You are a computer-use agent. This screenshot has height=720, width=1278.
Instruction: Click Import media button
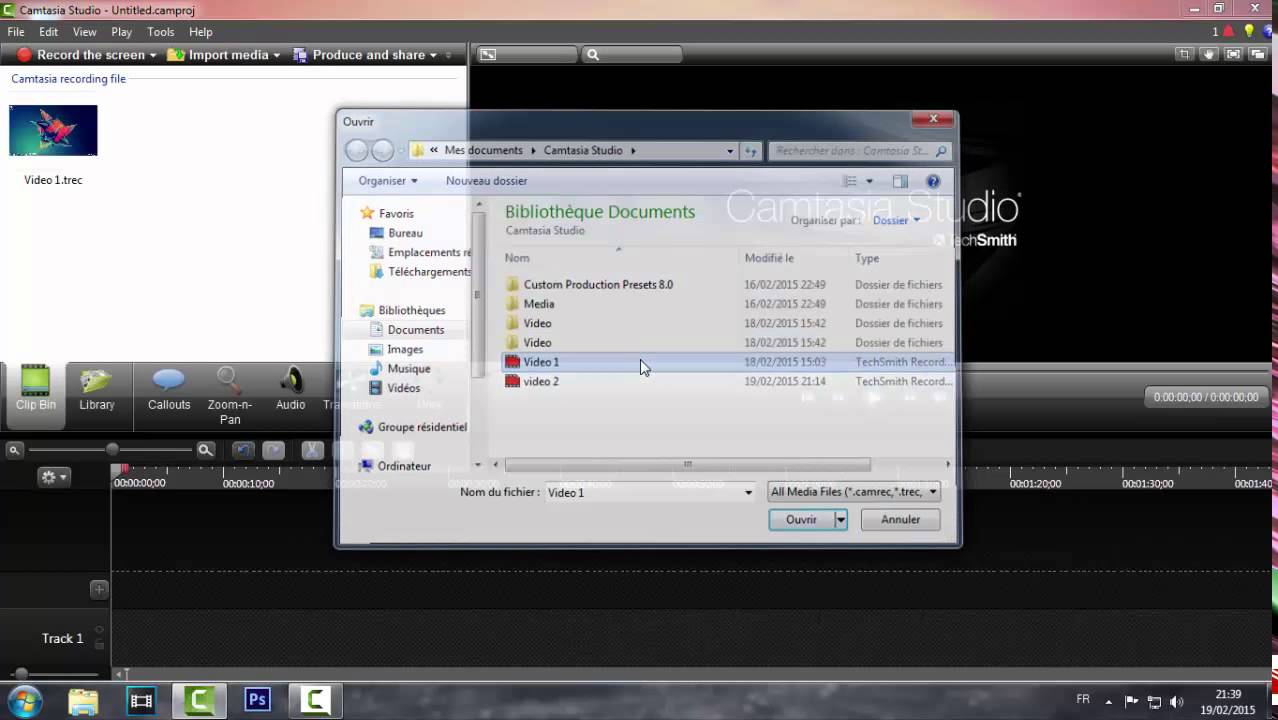[219, 55]
